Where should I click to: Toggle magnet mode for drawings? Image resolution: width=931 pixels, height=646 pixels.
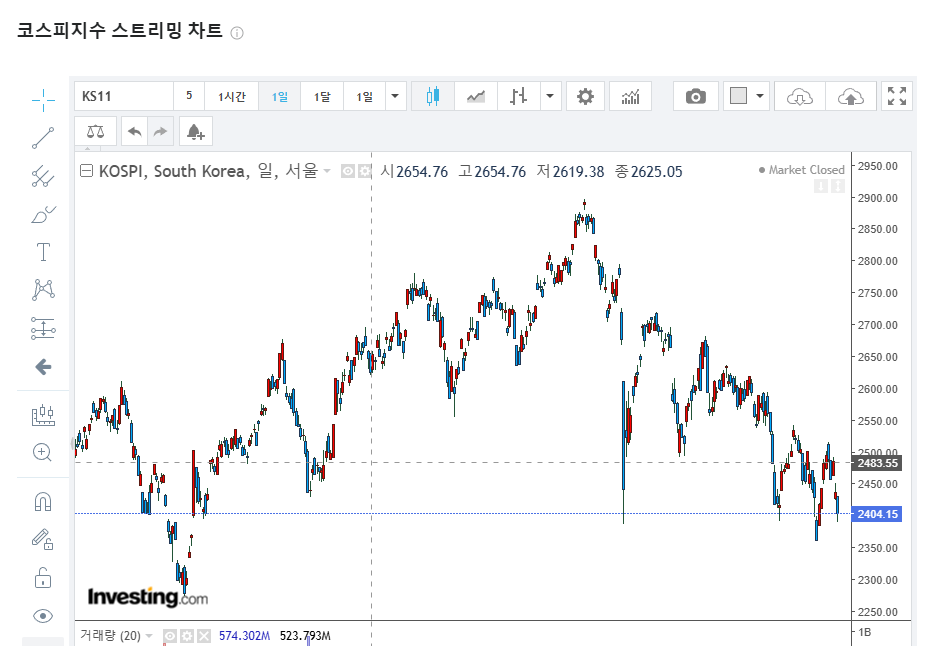tap(43, 501)
